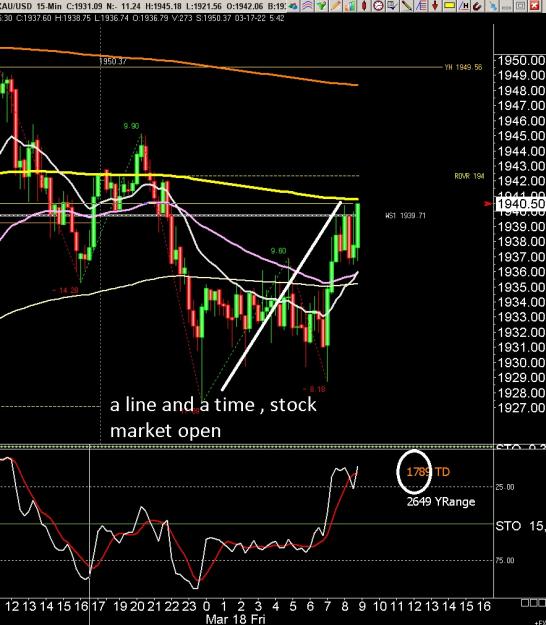This screenshot has height=625, width=546.
Task: Click the 03-17-22 date in info line
Action: tap(250, 18)
